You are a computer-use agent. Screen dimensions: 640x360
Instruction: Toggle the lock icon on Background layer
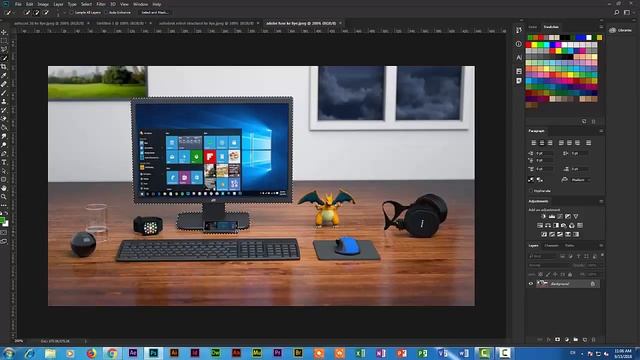point(593,284)
